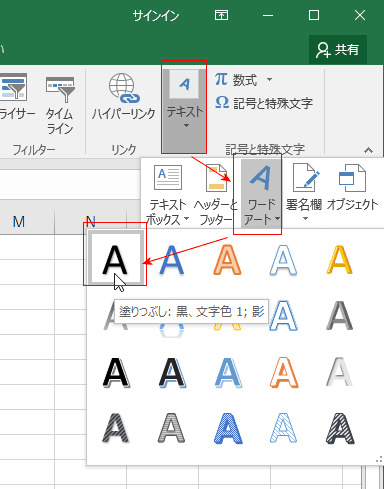The image size is (384, 489).
Task: Open ribbon display options icon
Action: 221,15
